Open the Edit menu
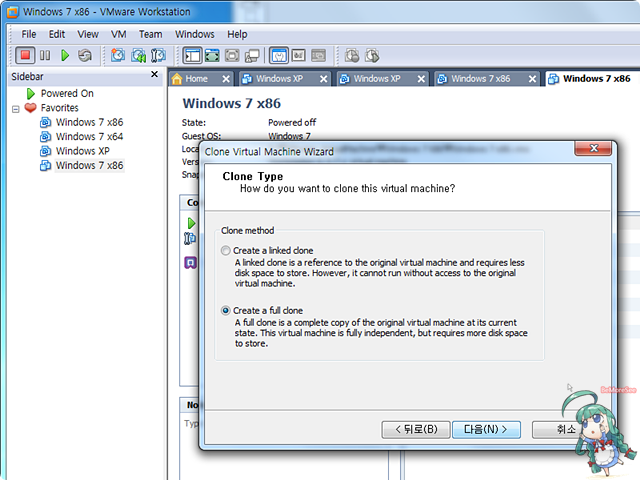Screen dimensions: 640x480 [x=57, y=34]
